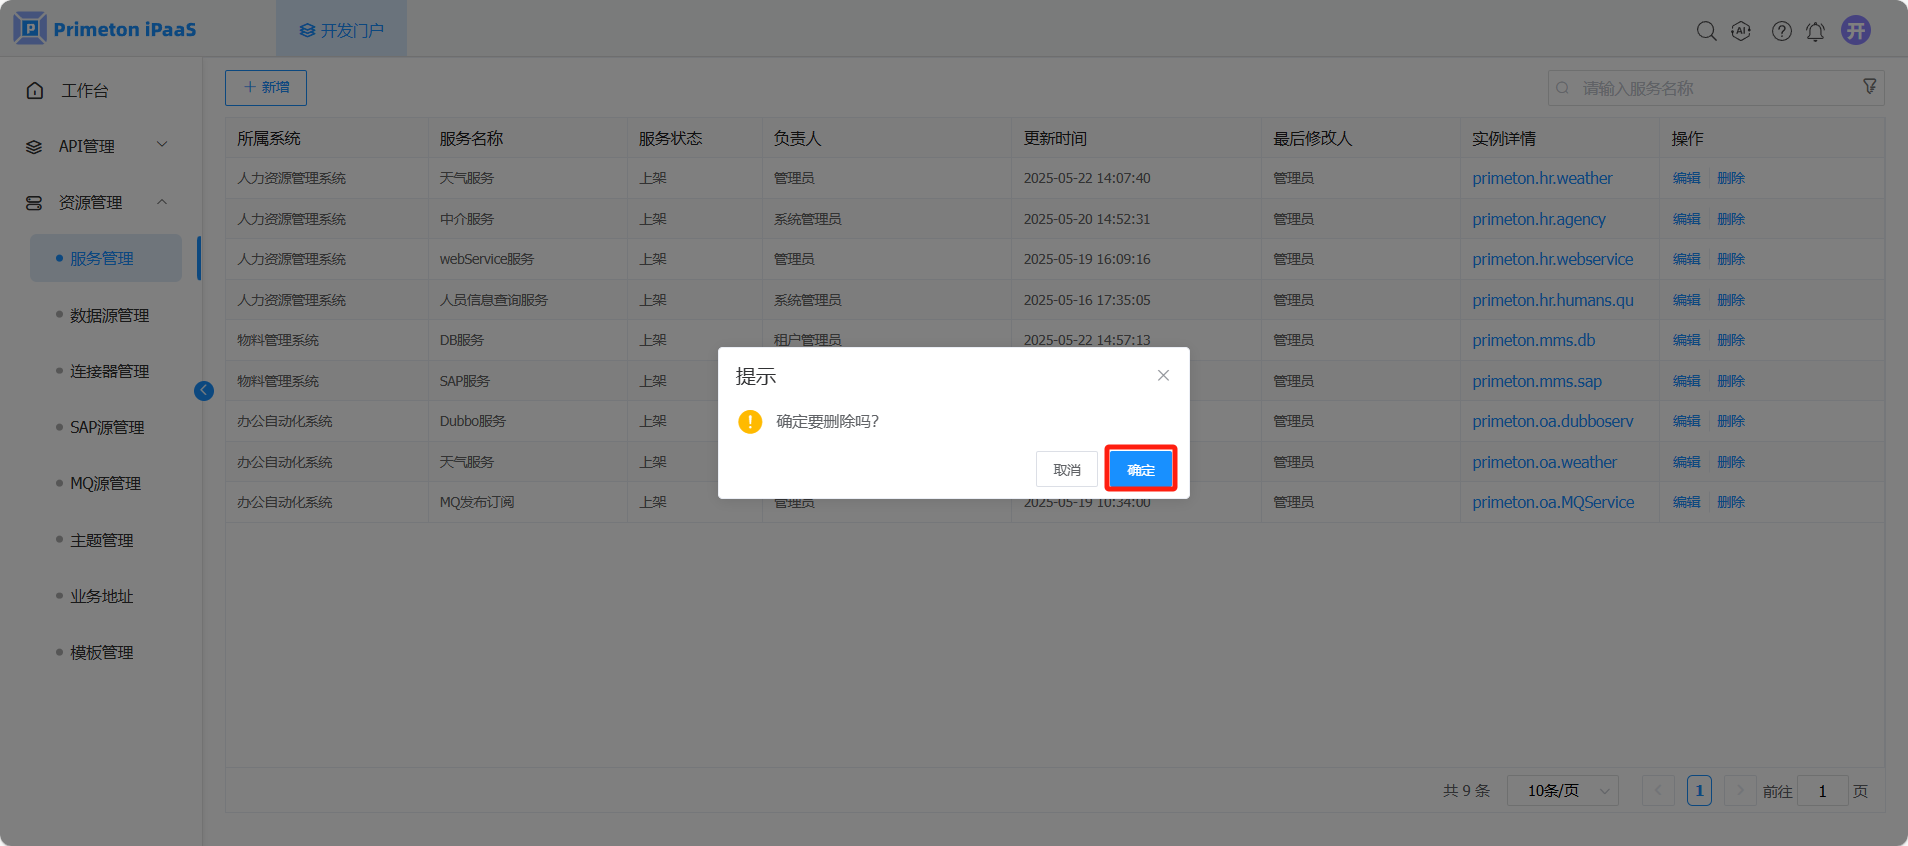This screenshot has height=846, width=1908.
Task: Open the help question mark icon
Action: coord(1781,31)
